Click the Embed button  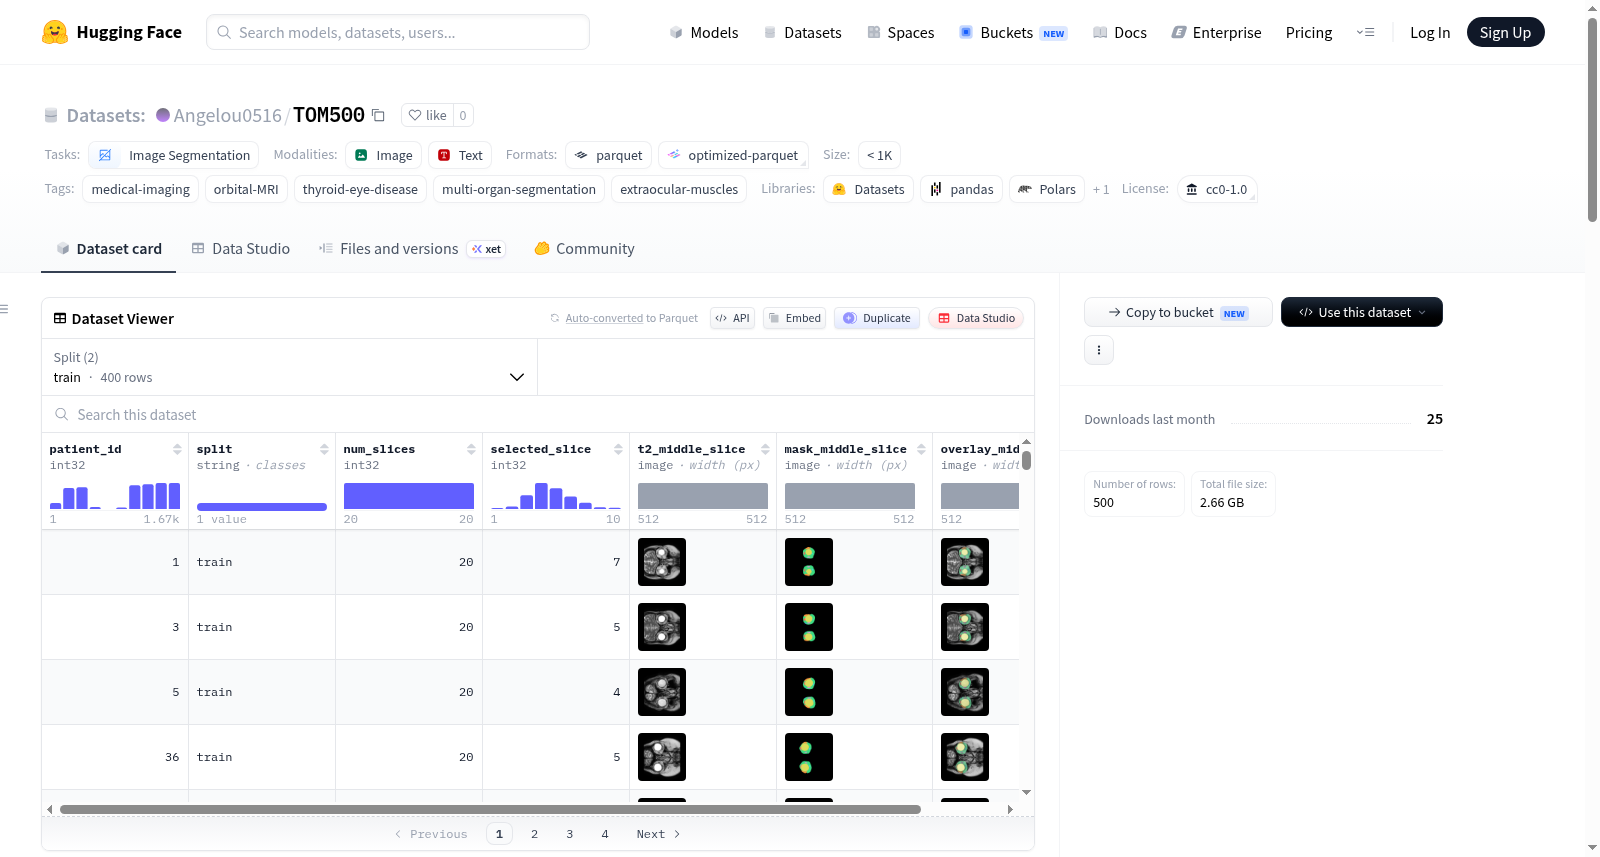(794, 318)
